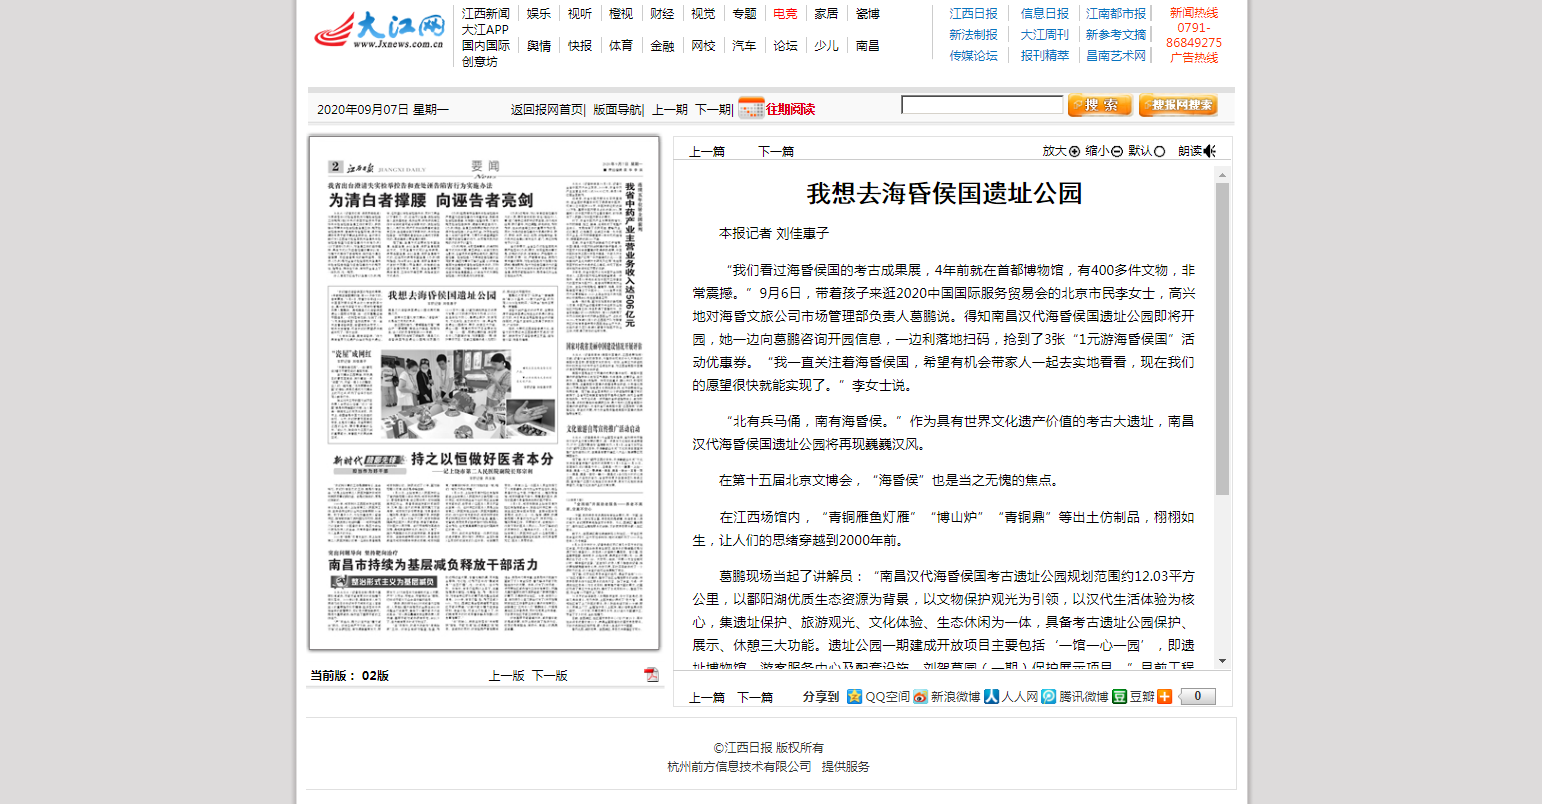Click the 默认 default size circle icon

1160,152
